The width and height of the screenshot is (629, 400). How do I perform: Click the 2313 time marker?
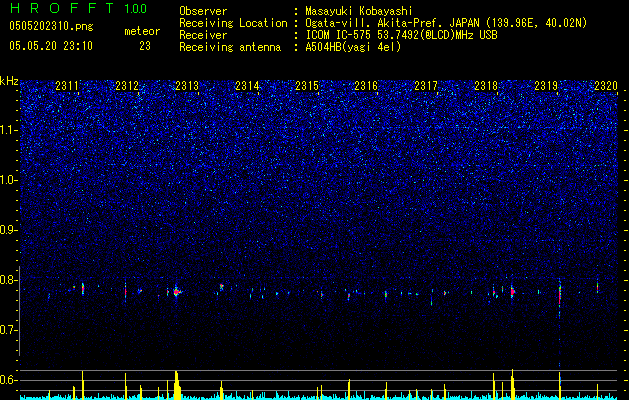tap(187, 86)
